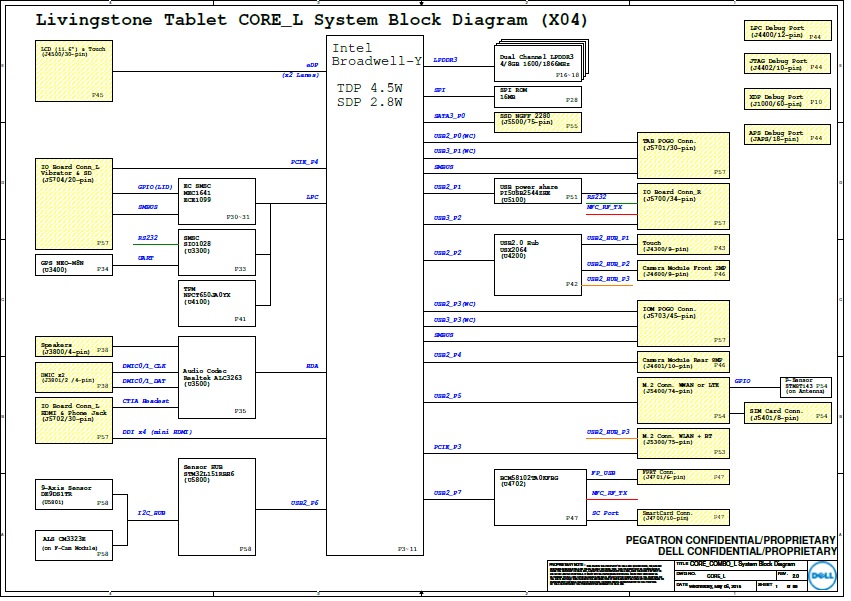Select the LCD (11.6") & Touch block
851x601 pixels.
(74, 71)
